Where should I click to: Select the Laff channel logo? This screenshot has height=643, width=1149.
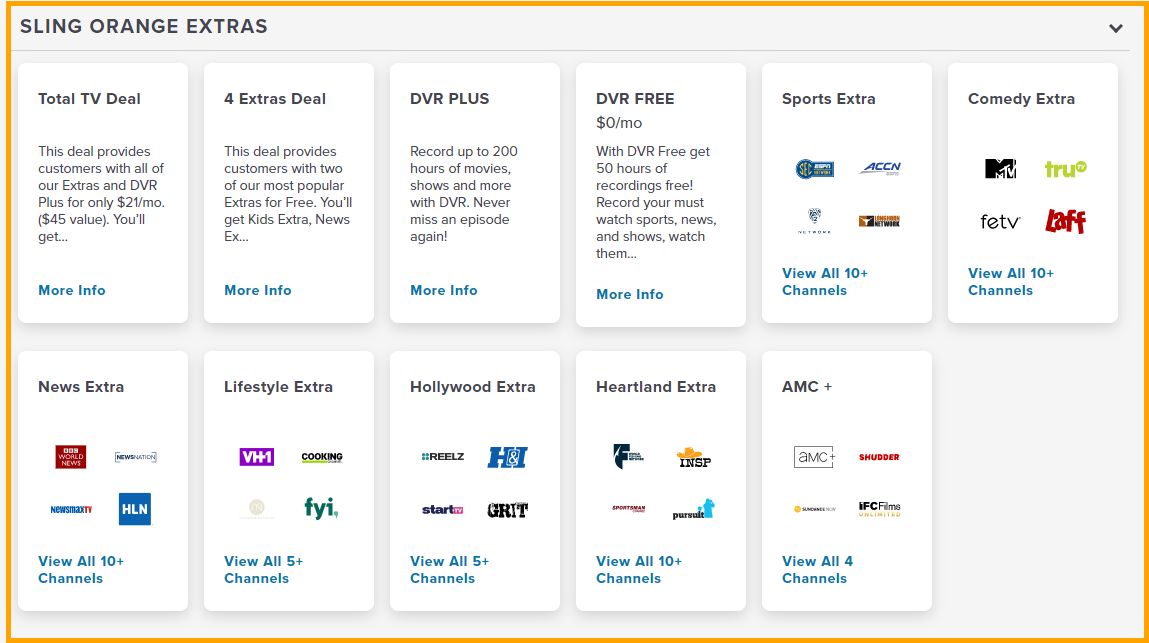[1065, 221]
